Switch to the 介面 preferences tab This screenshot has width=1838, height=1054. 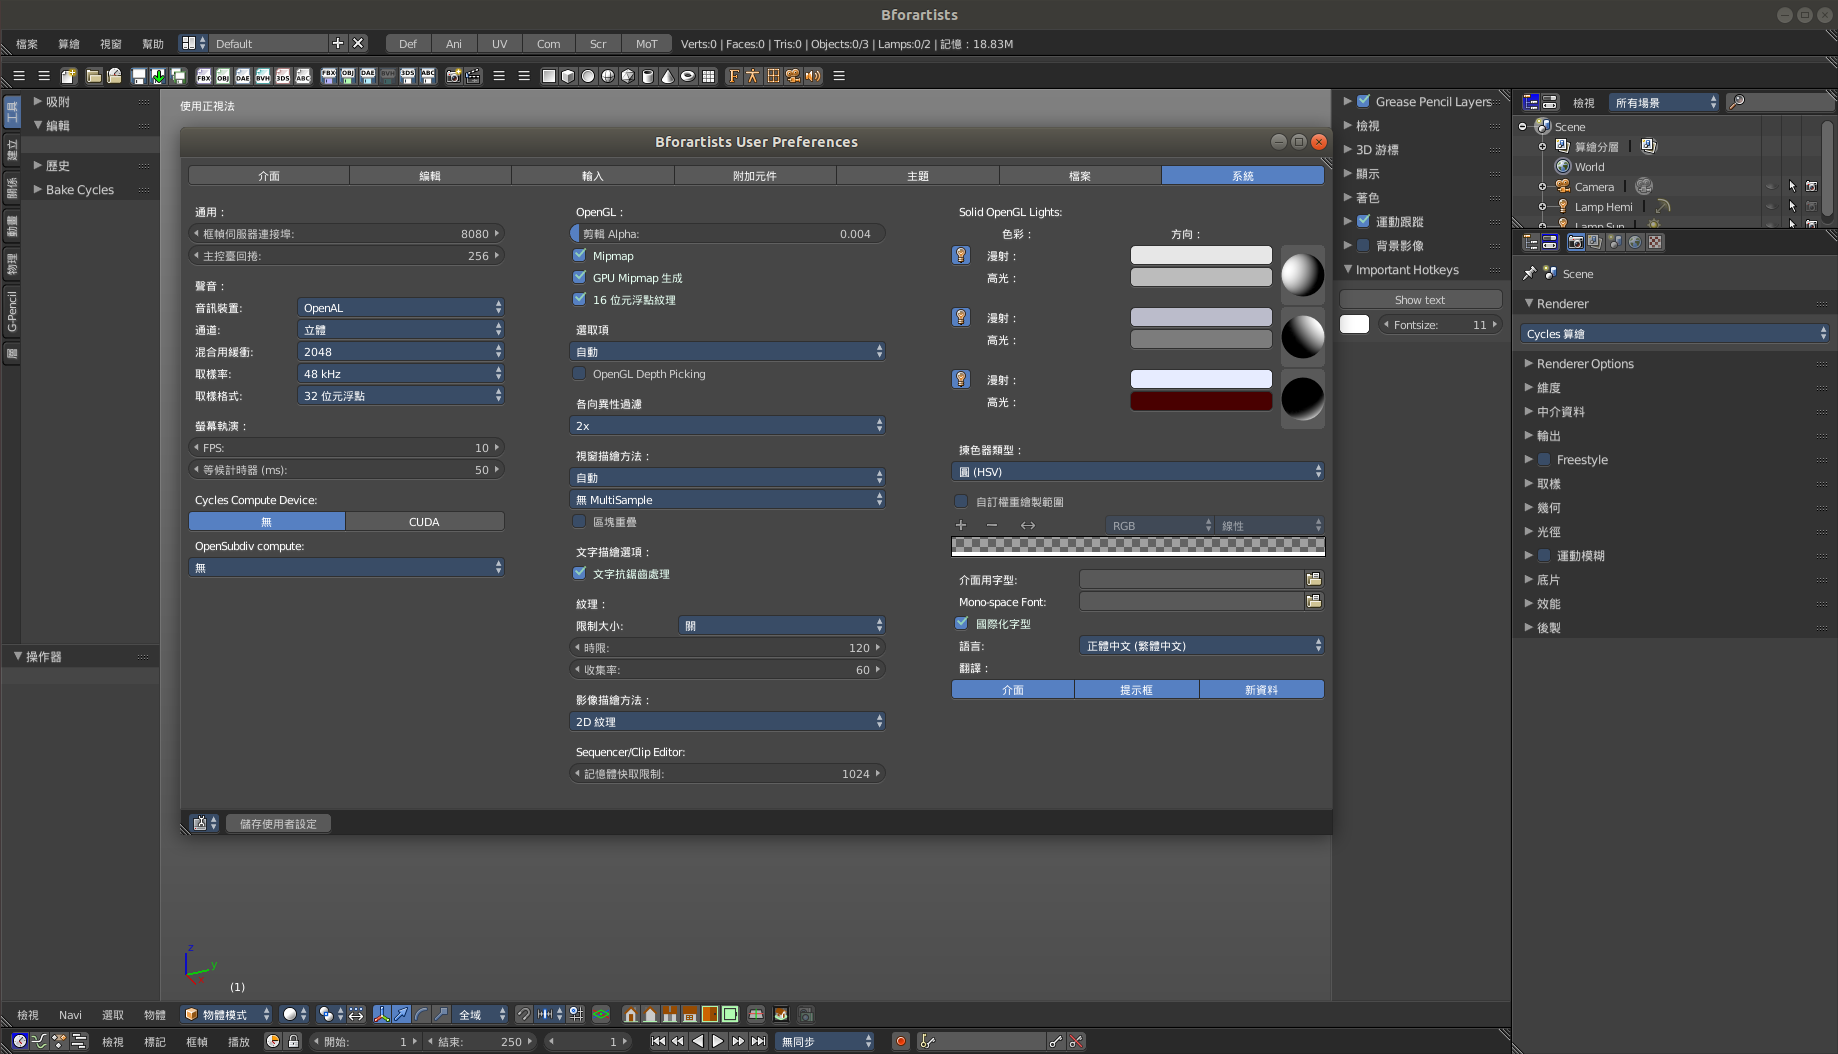click(x=269, y=175)
